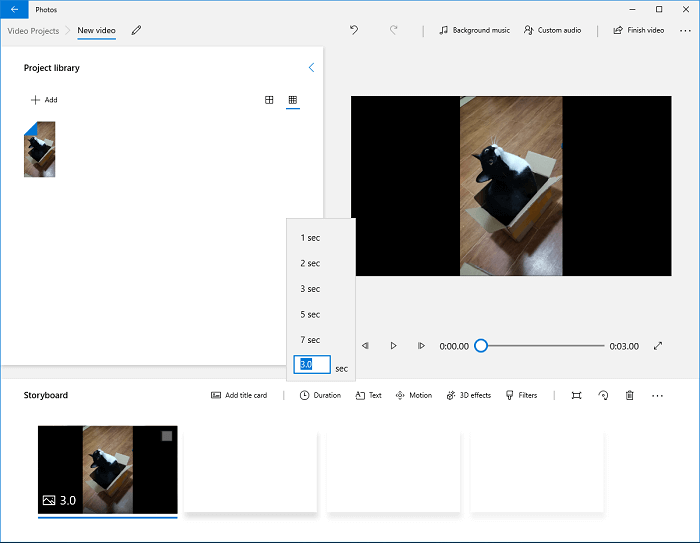Open the Duration dropdown in storyboard

click(x=320, y=395)
